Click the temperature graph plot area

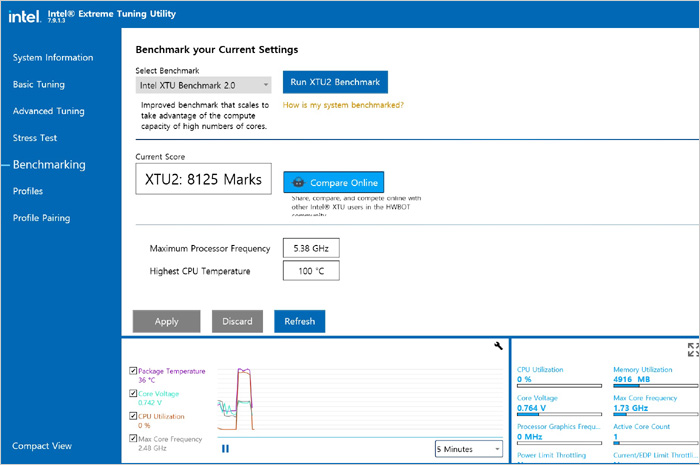tap(360, 399)
